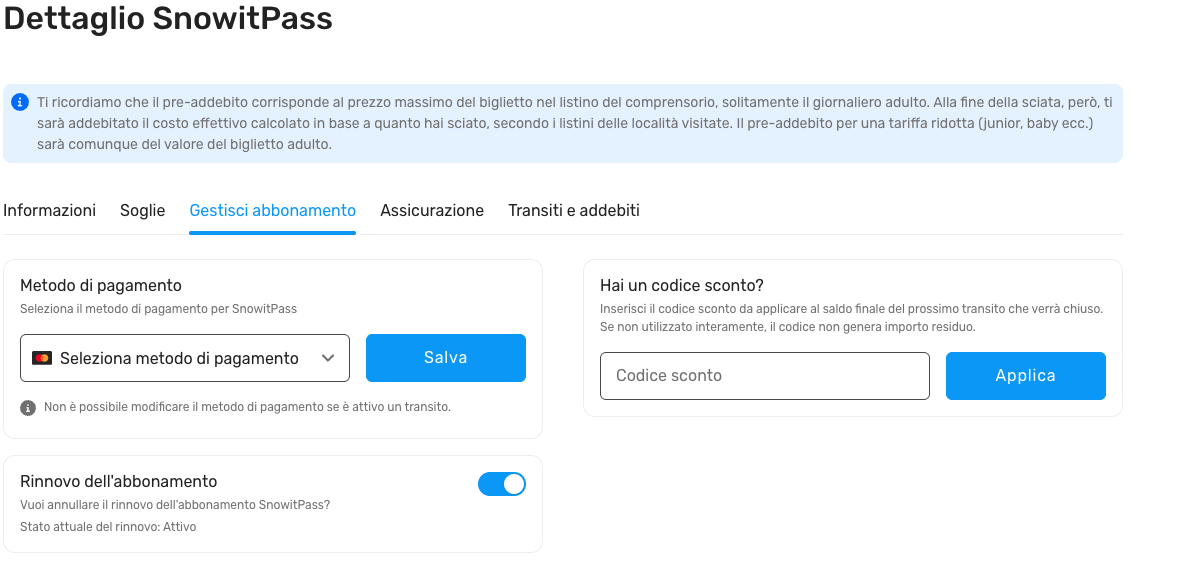Viewport: 1188px width, 561px height.
Task: Click the "Rinnovo dell'abbonamento" card title
Action: (118, 481)
